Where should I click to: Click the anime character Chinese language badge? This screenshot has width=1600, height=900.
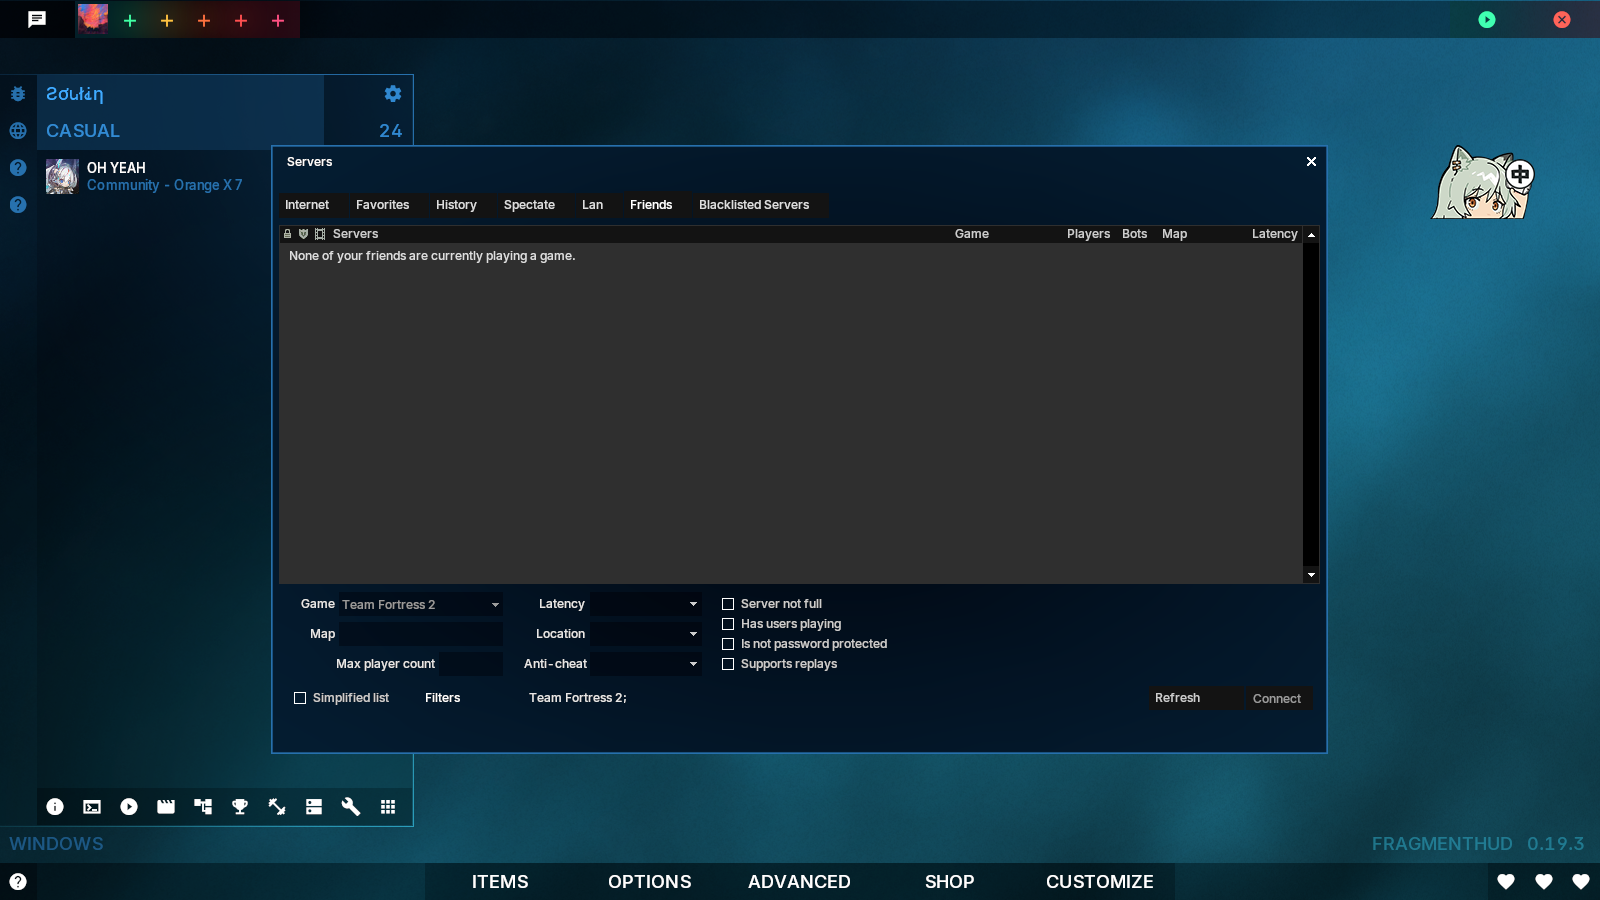[1520, 175]
